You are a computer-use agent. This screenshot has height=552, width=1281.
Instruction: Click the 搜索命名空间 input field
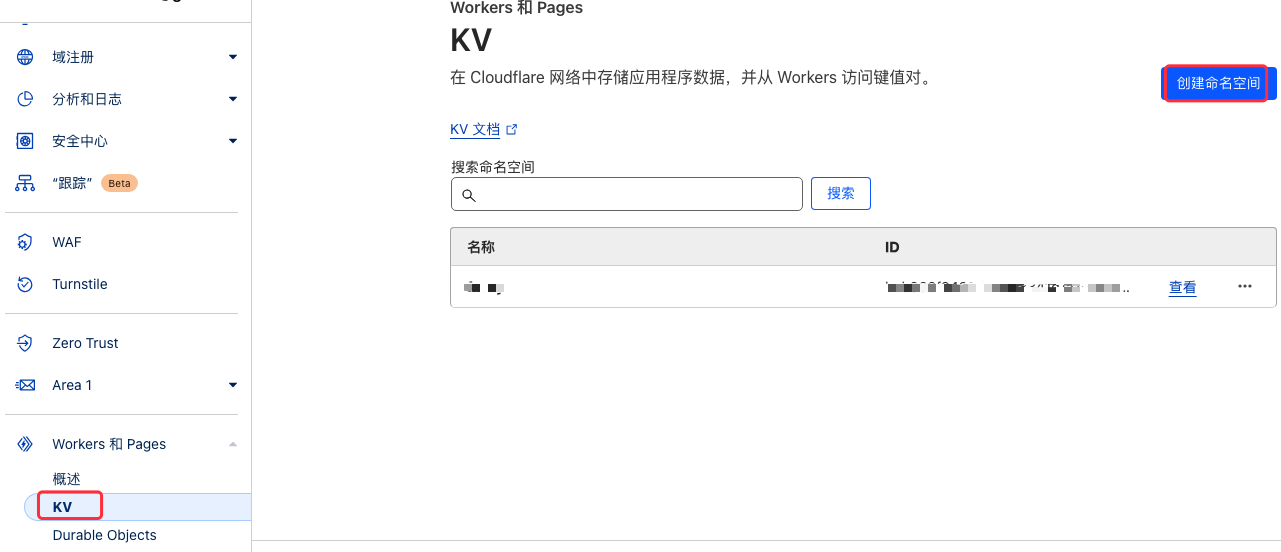pyautogui.click(x=627, y=194)
